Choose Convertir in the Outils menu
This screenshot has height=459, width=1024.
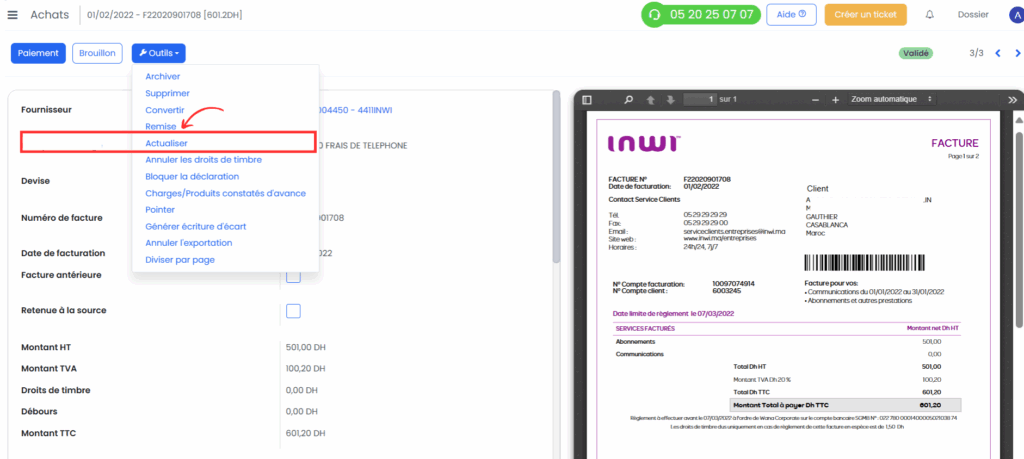(165, 110)
